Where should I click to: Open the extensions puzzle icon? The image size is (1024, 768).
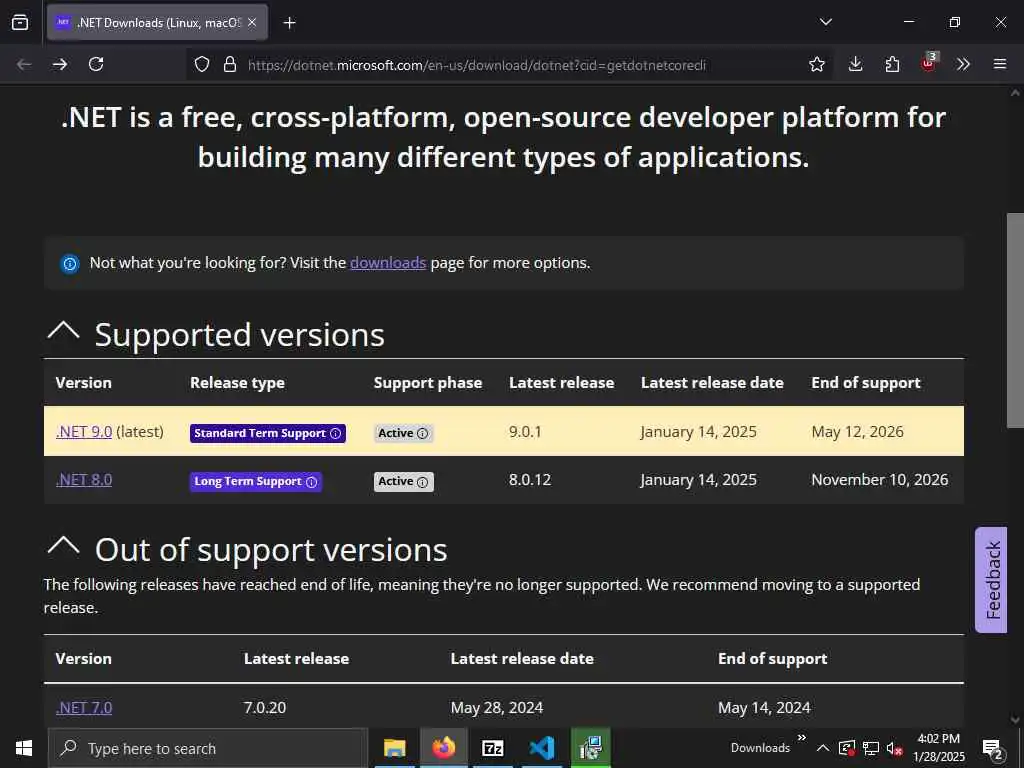pyautogui.click(x=892, y=64)
